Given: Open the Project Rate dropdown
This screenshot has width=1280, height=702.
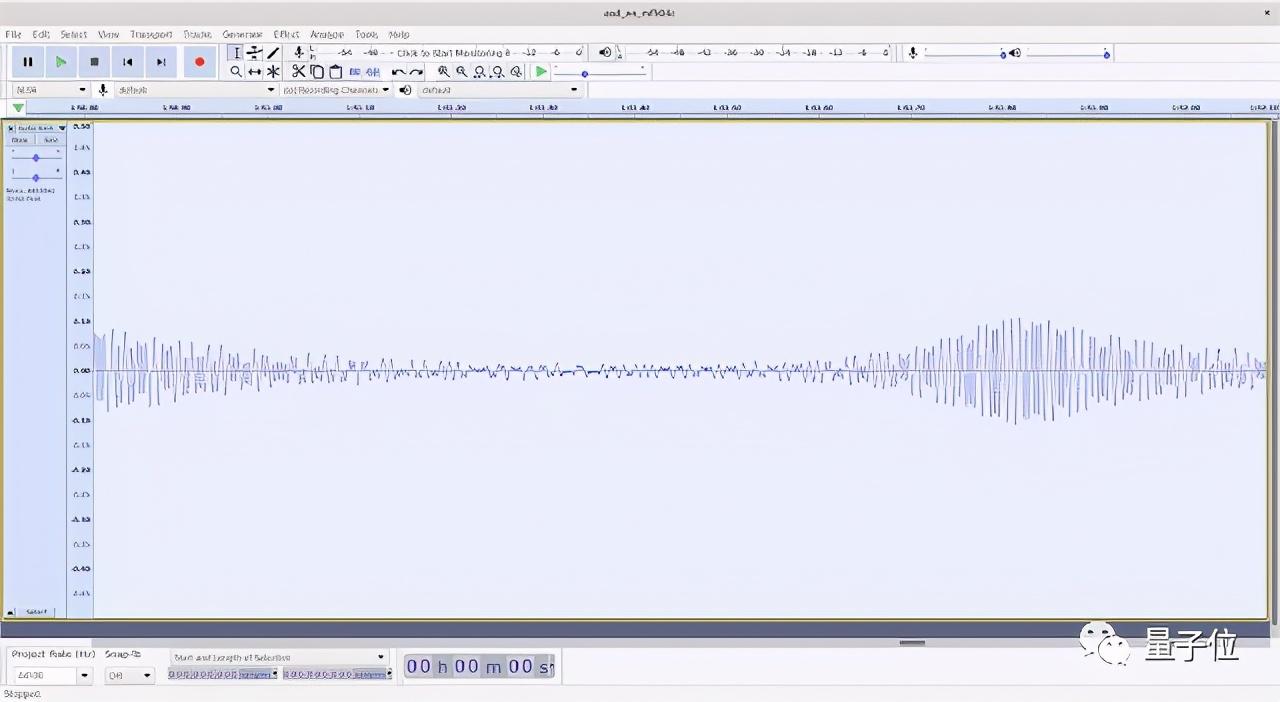Looking at the screenshot, I should [84, 675].
